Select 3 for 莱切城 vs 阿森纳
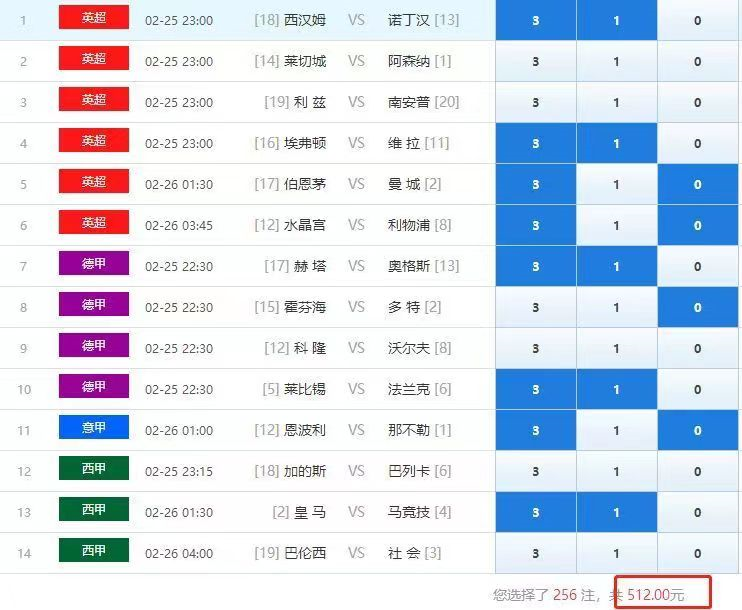742x610 pixels. (536, 62)
